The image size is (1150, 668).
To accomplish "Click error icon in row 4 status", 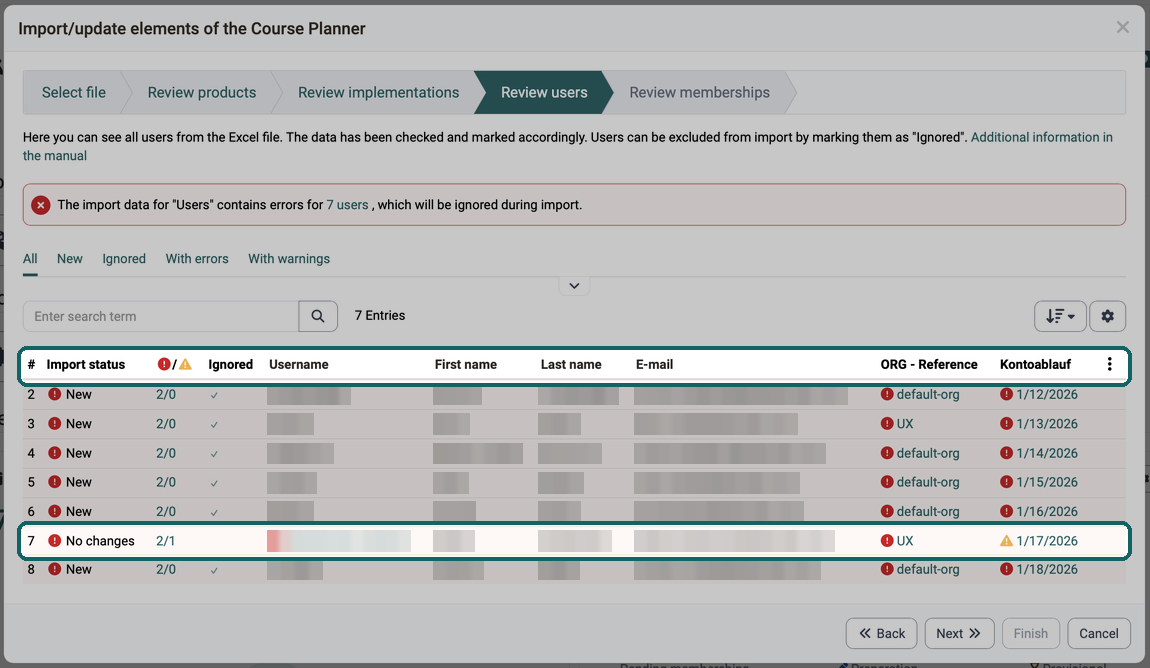I will 54,453.
